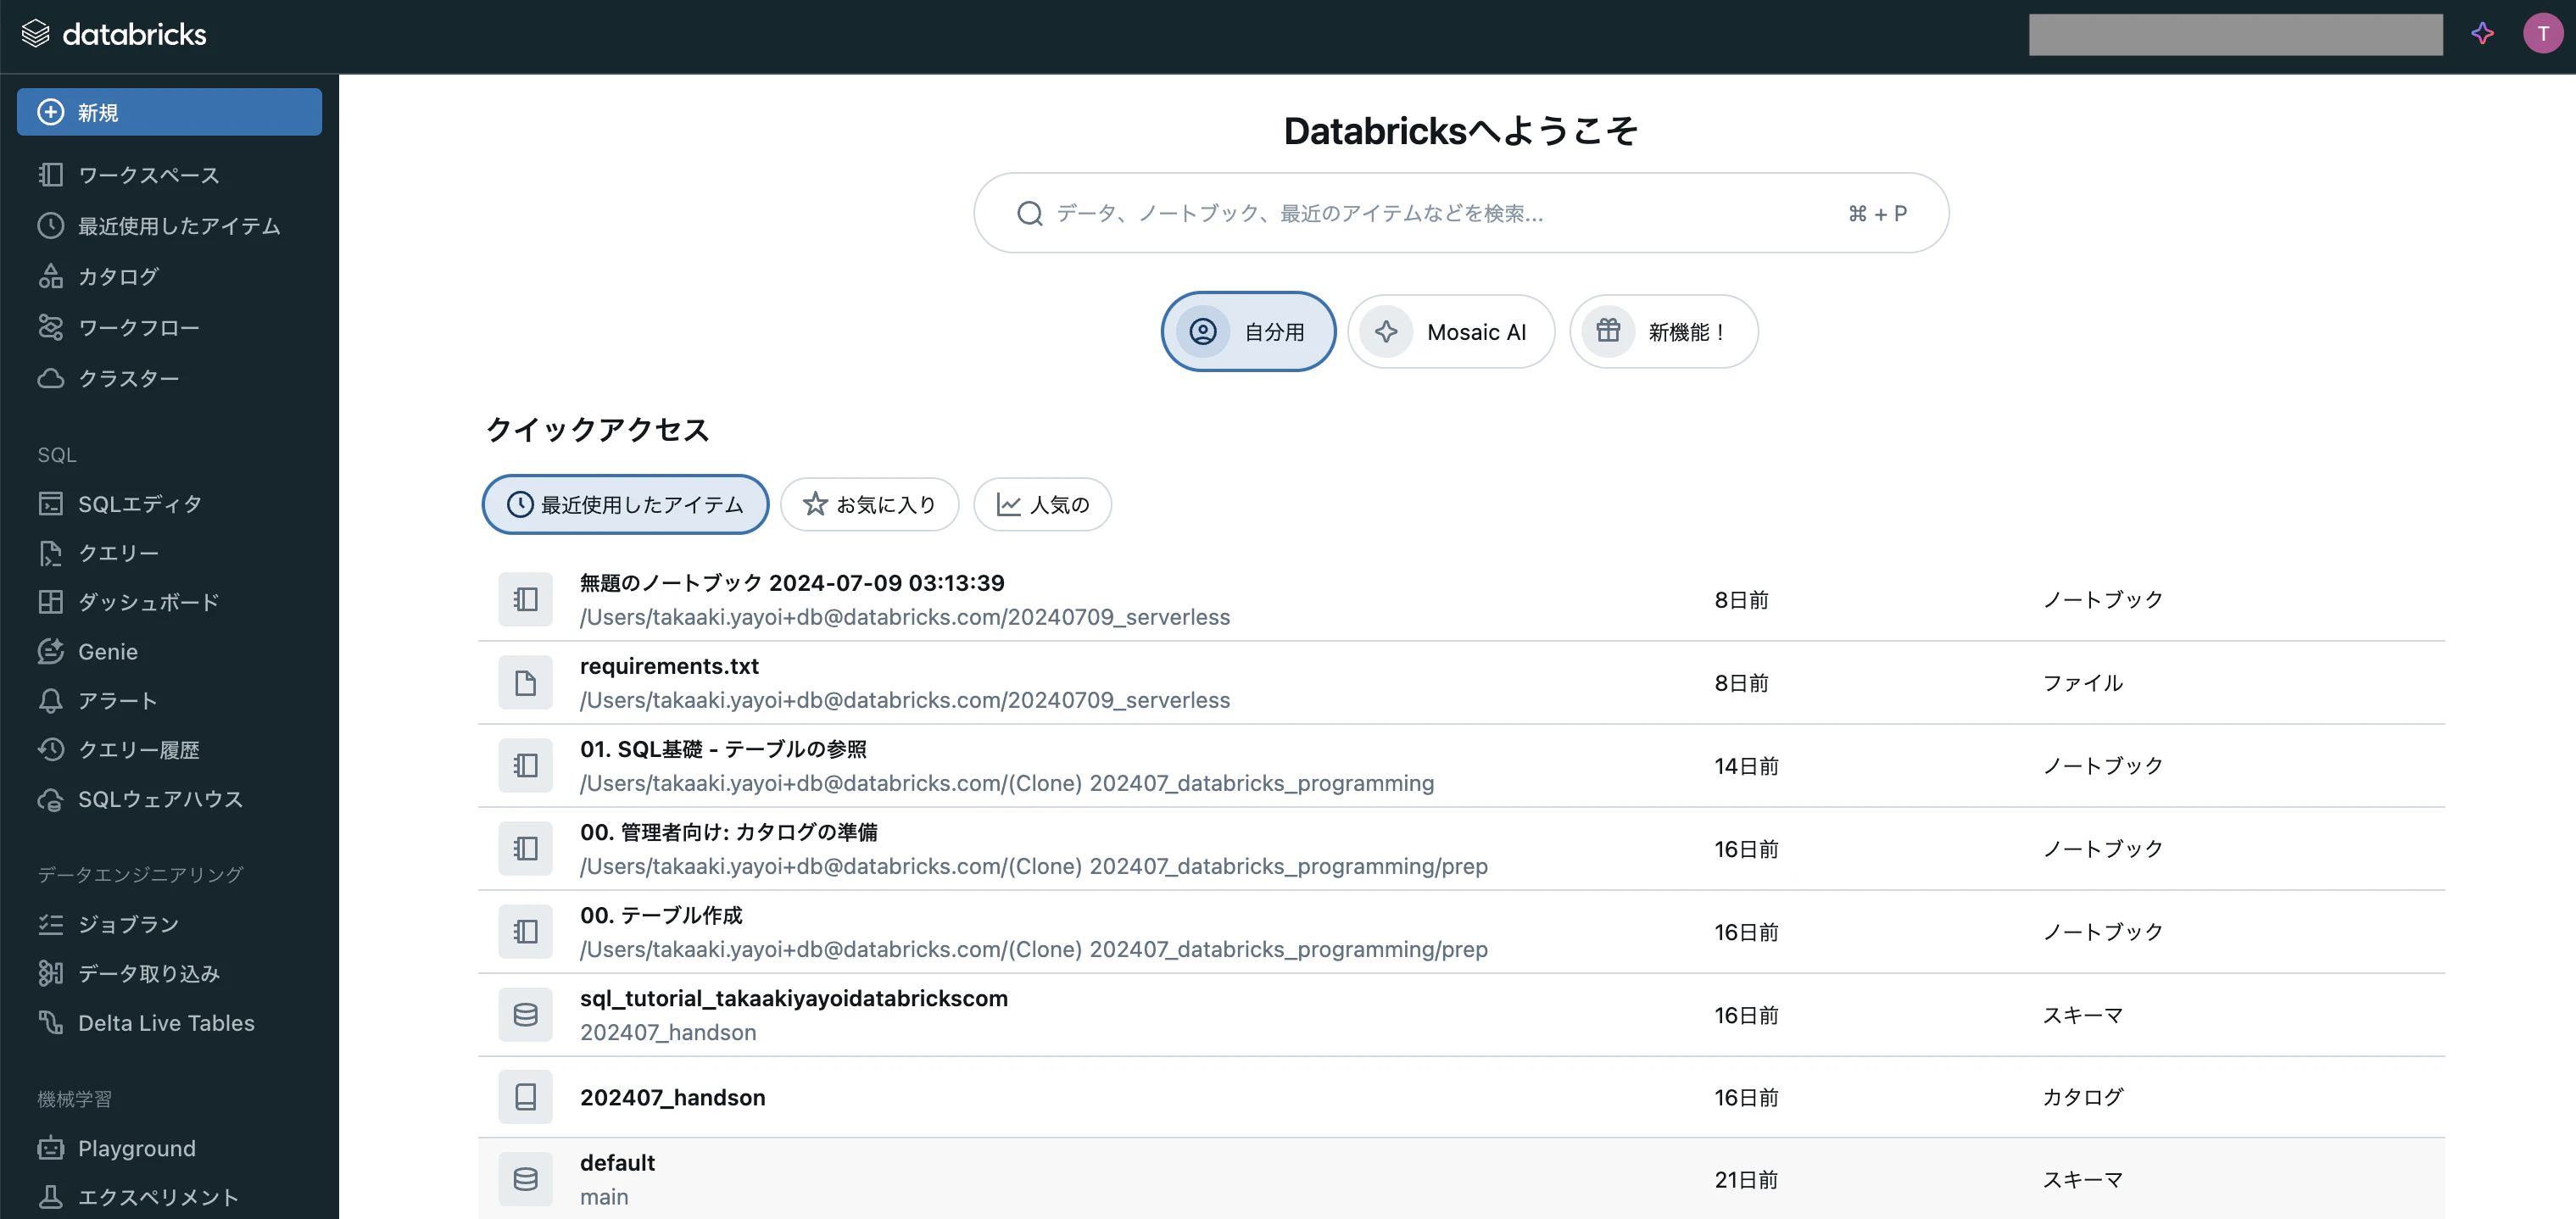Click the 21日前 date of default schema
The height and width of the screenshot is (1219, 2576).
pyautogui.click(x=1746, y=1180)
